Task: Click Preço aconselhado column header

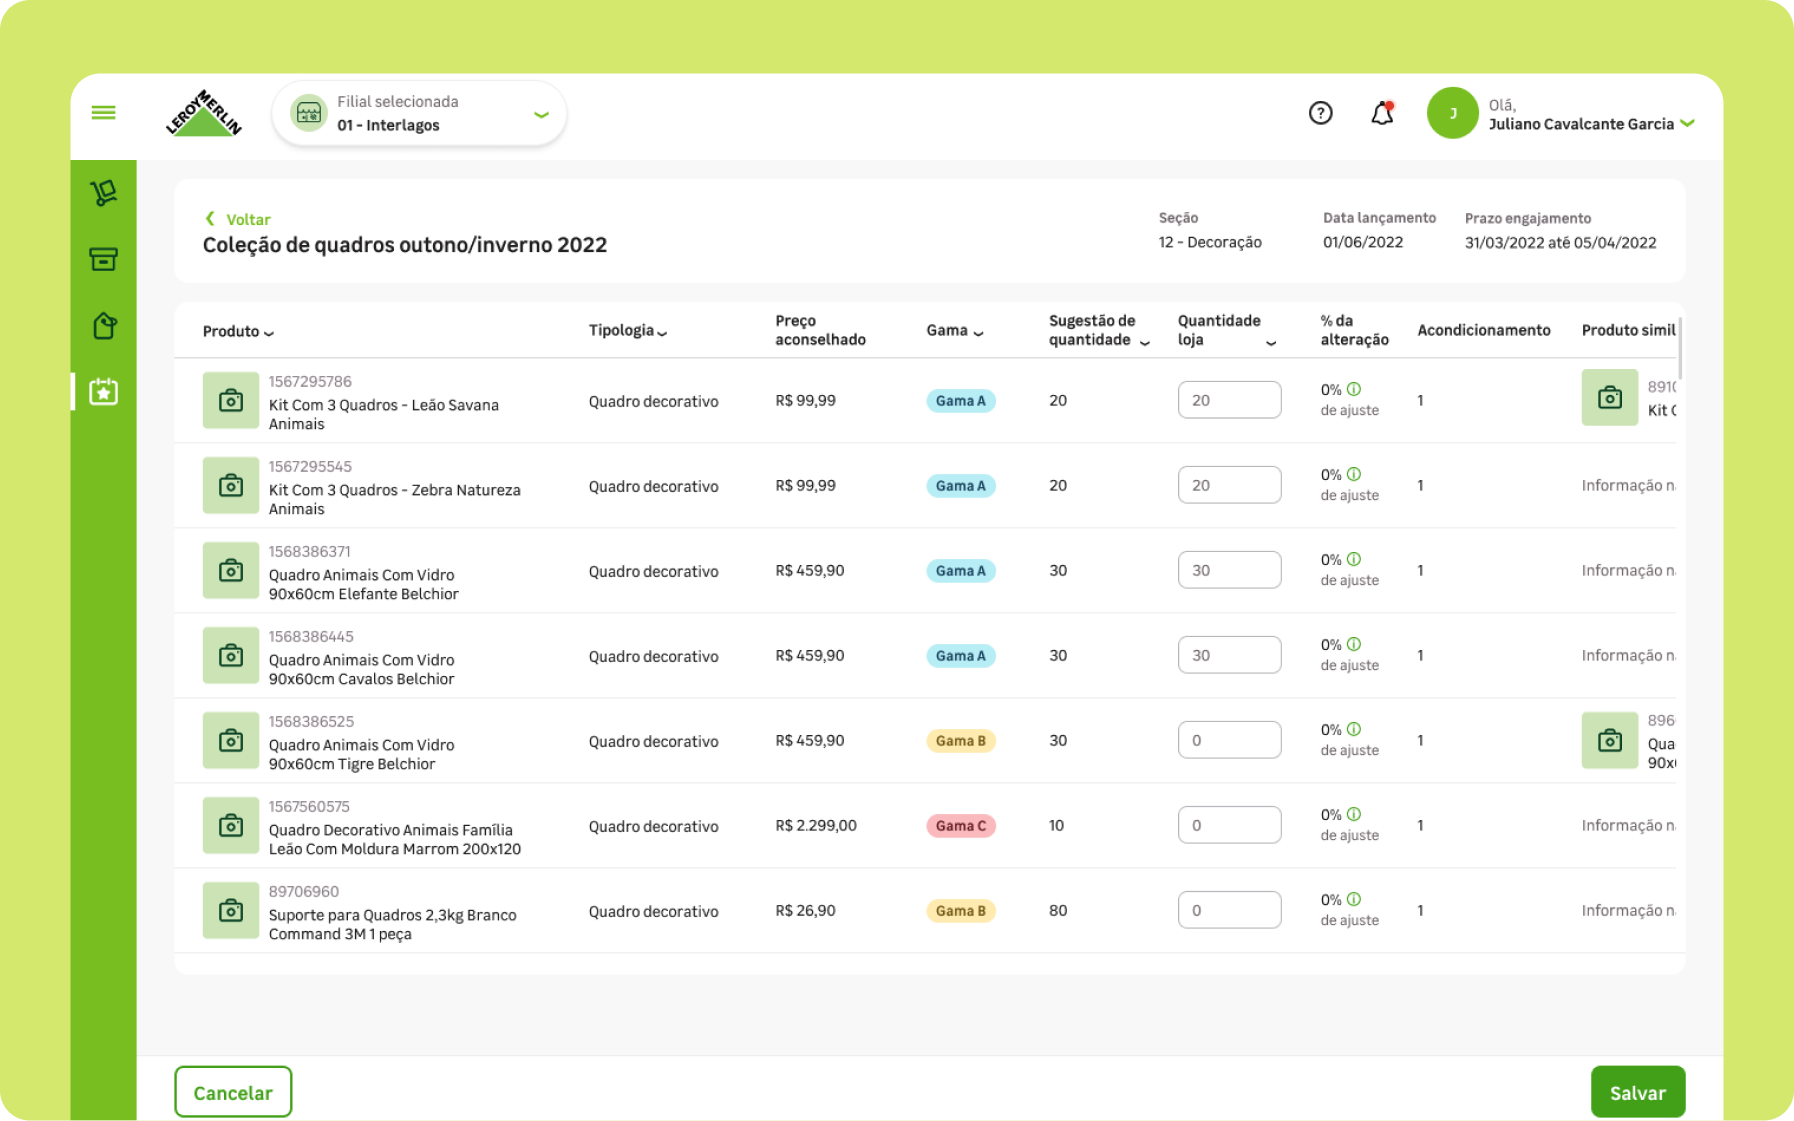Action: coord(820,330)
